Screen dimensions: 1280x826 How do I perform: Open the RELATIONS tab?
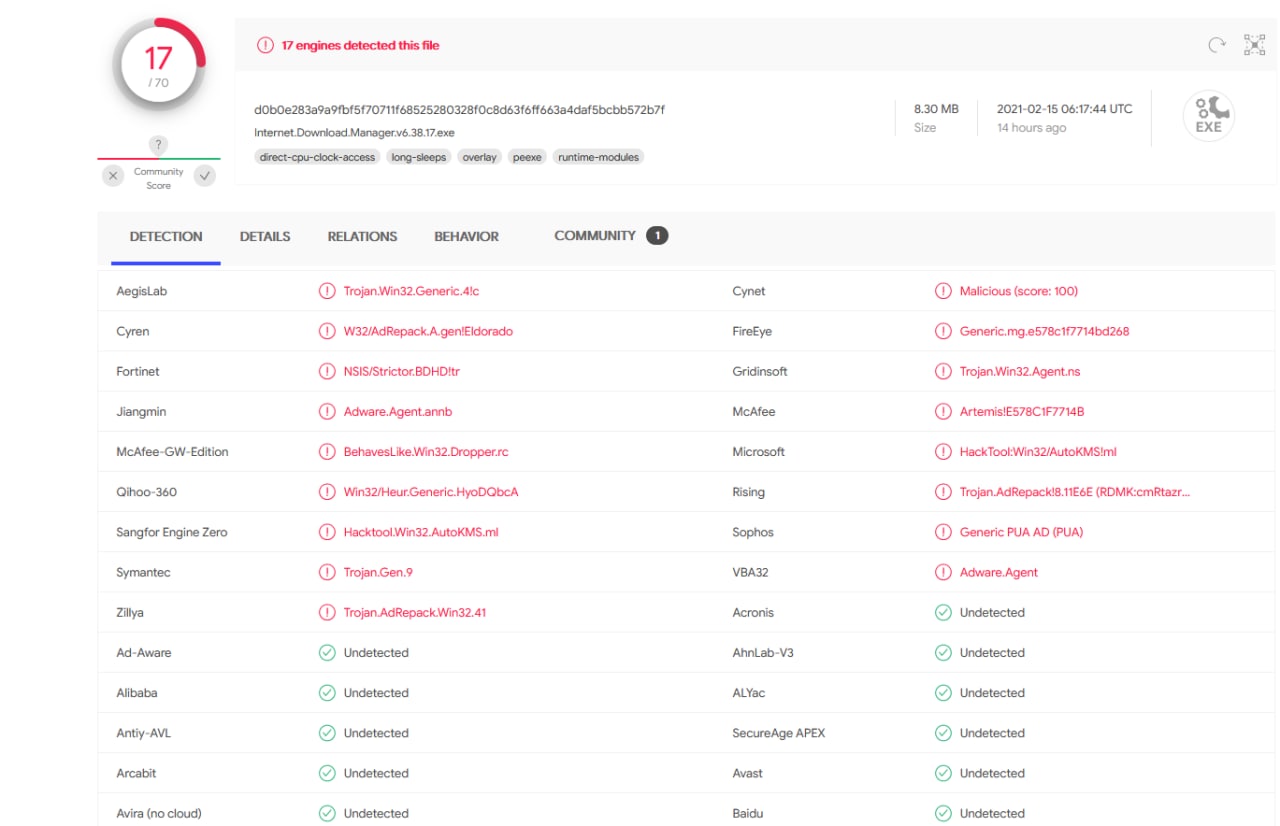coord(362,236)
